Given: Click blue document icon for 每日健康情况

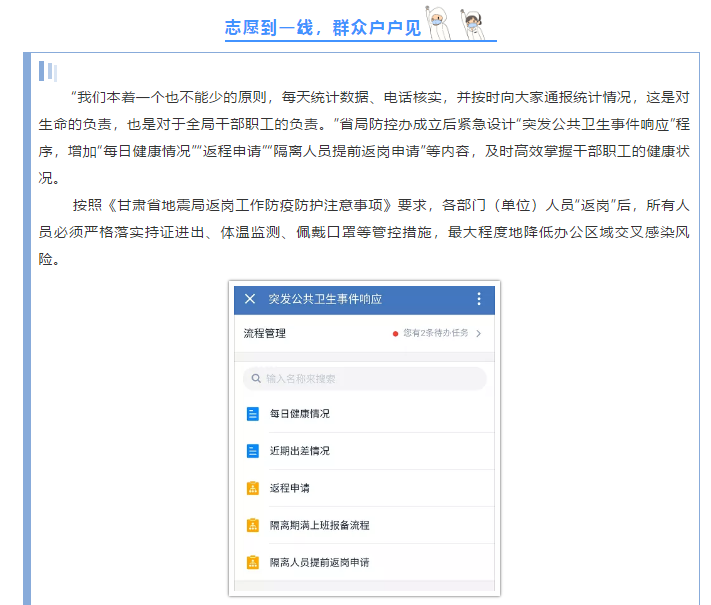Looking at the screenshot, I should (x=253, y=414).
